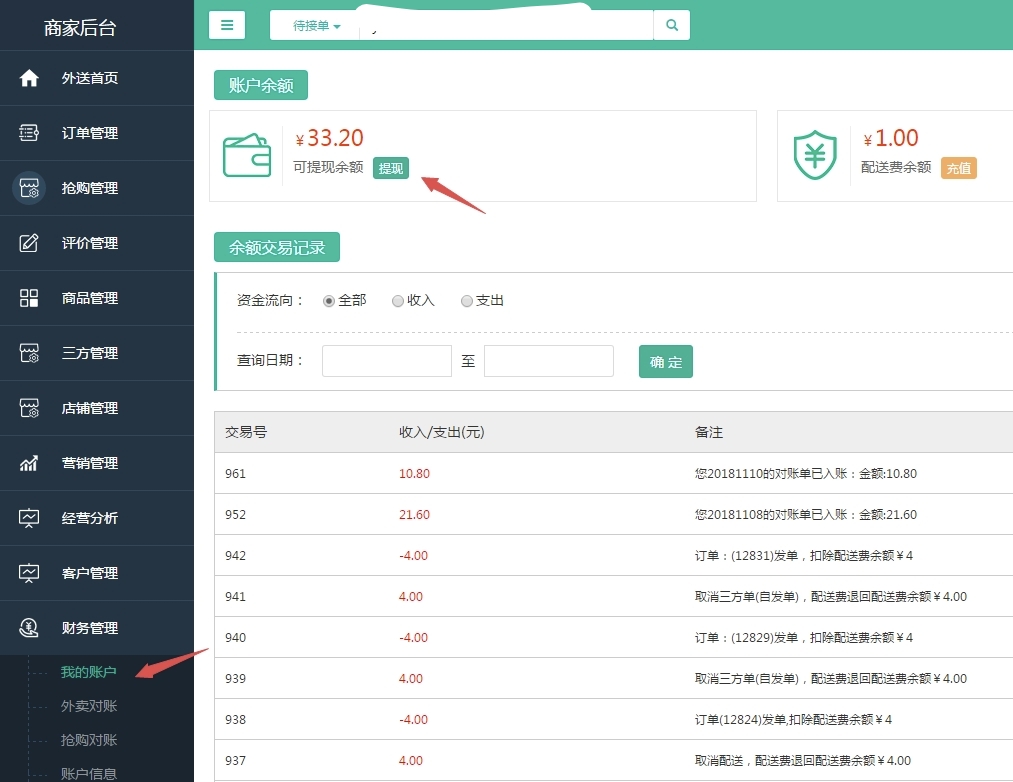Open the 待接单 dropdown
The height and width of the screenshot is (782, 1013).
click(316, 26)
